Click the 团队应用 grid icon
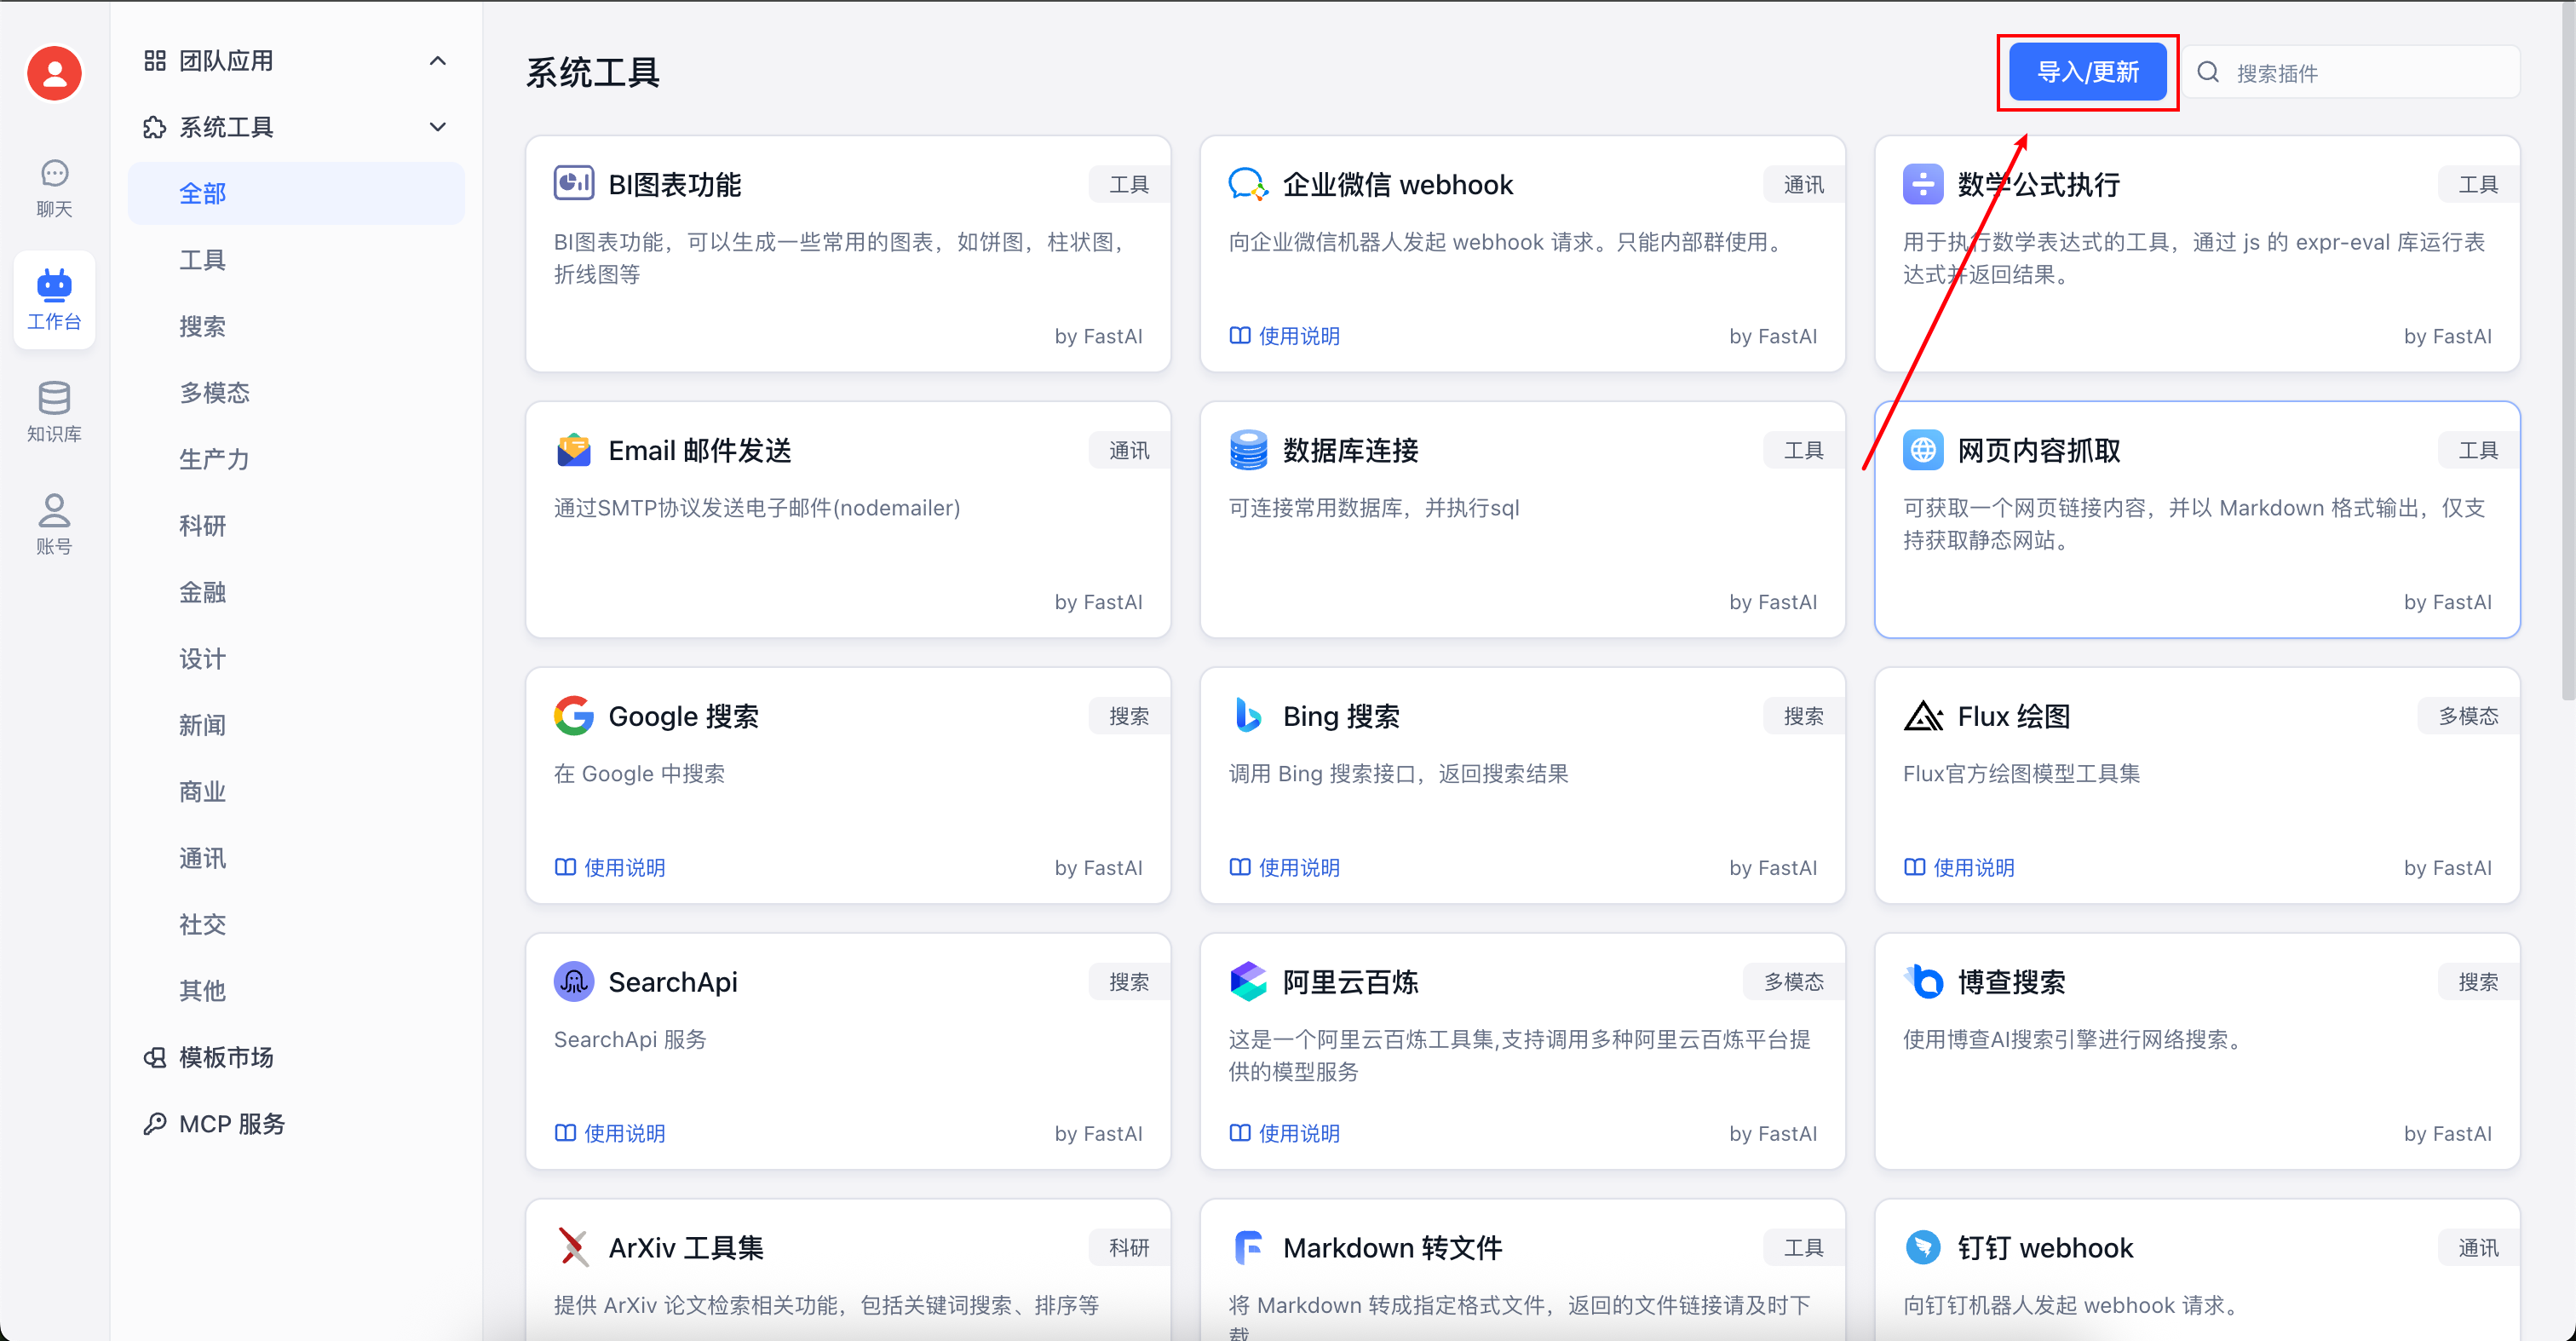 tap(155, 61)
